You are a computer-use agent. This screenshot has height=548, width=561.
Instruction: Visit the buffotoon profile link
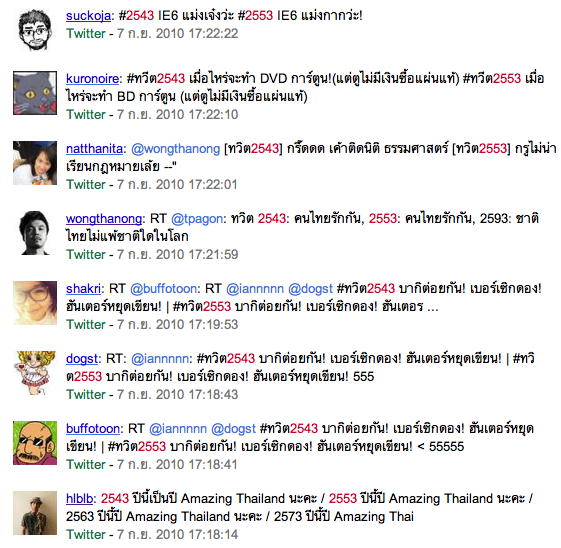[x=93, y=429]
